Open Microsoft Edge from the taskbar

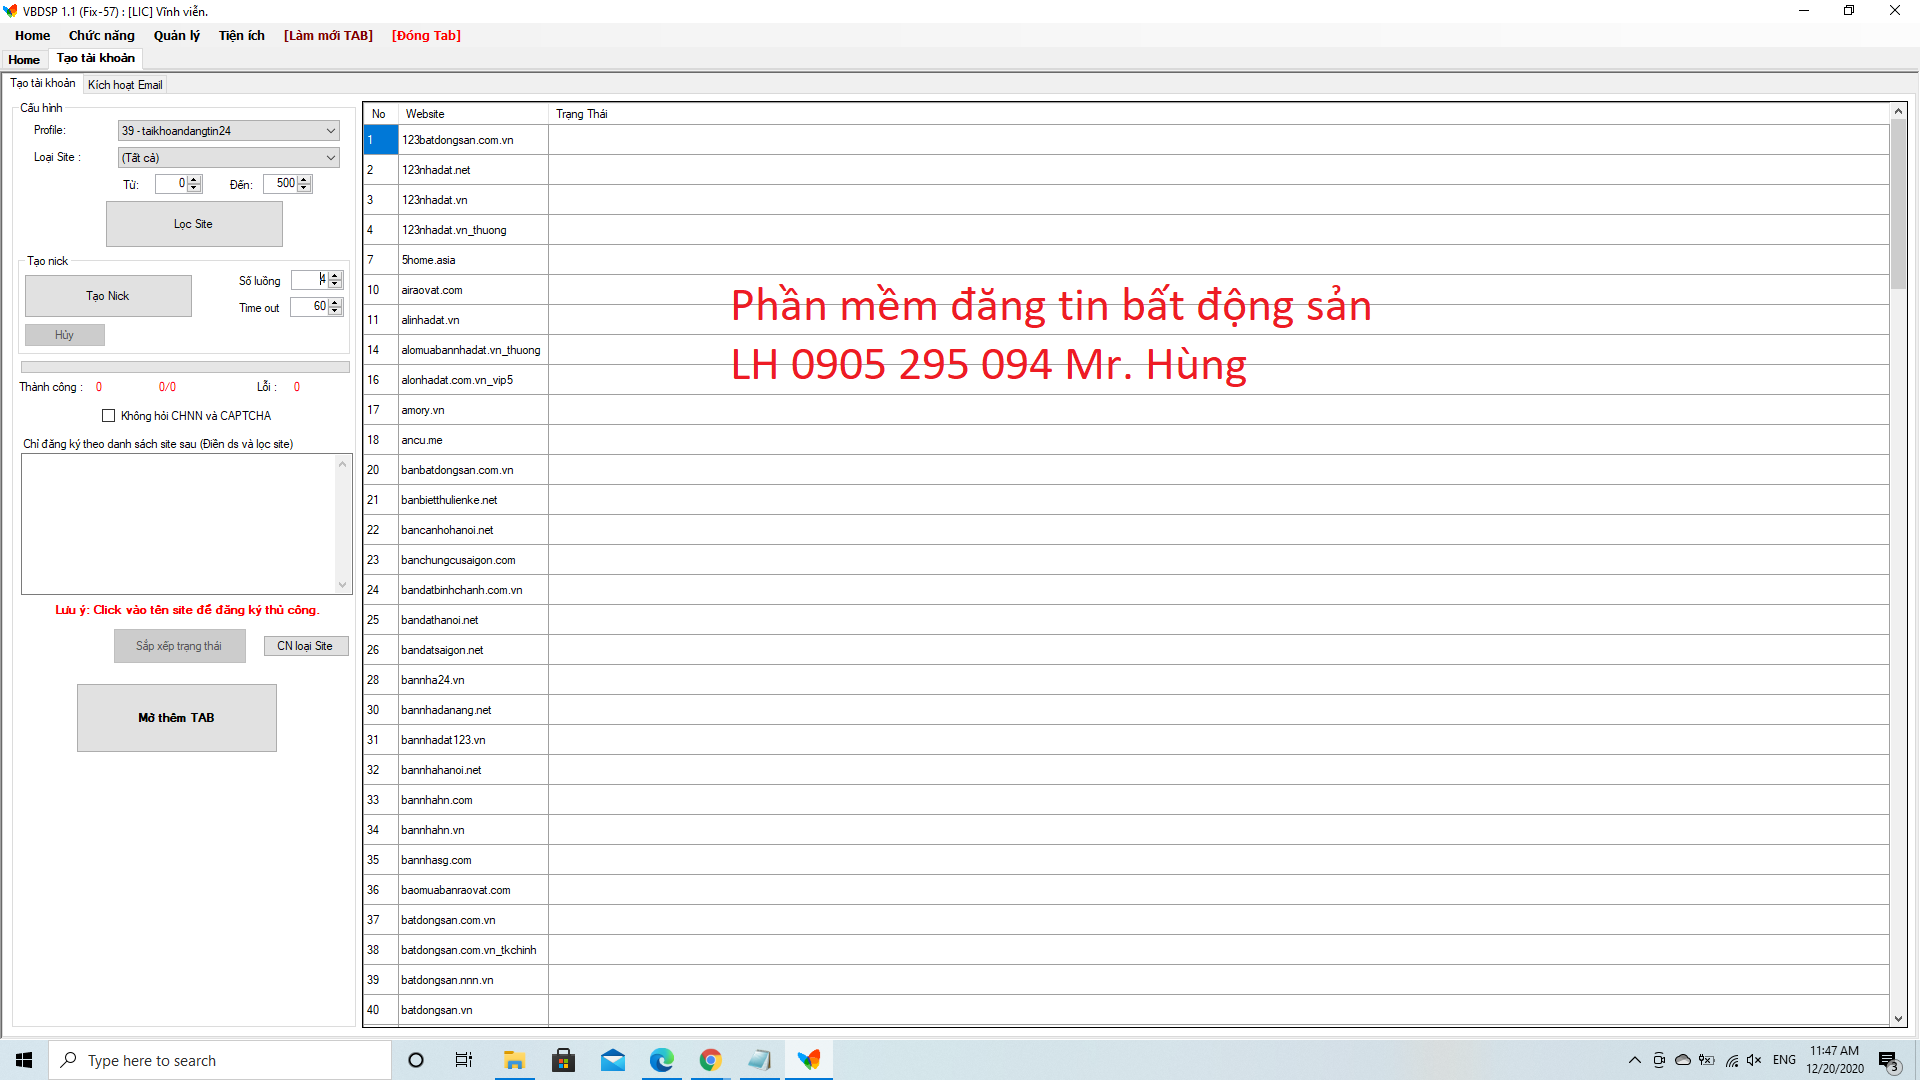[x=661, y=1060]
